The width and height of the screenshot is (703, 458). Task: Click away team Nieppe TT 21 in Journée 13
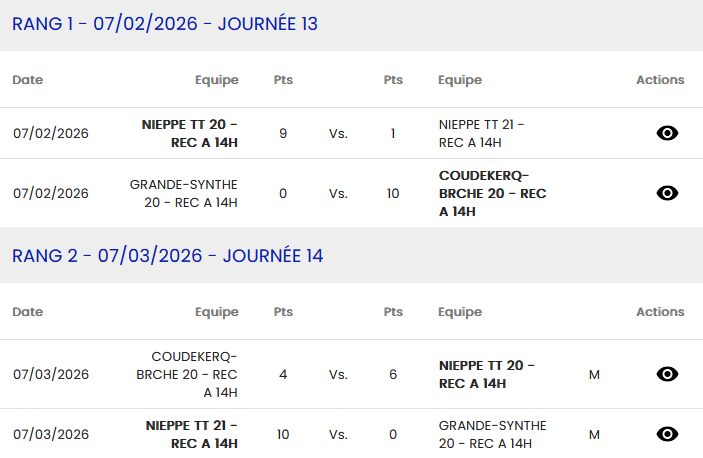click(x=481, y=133)
